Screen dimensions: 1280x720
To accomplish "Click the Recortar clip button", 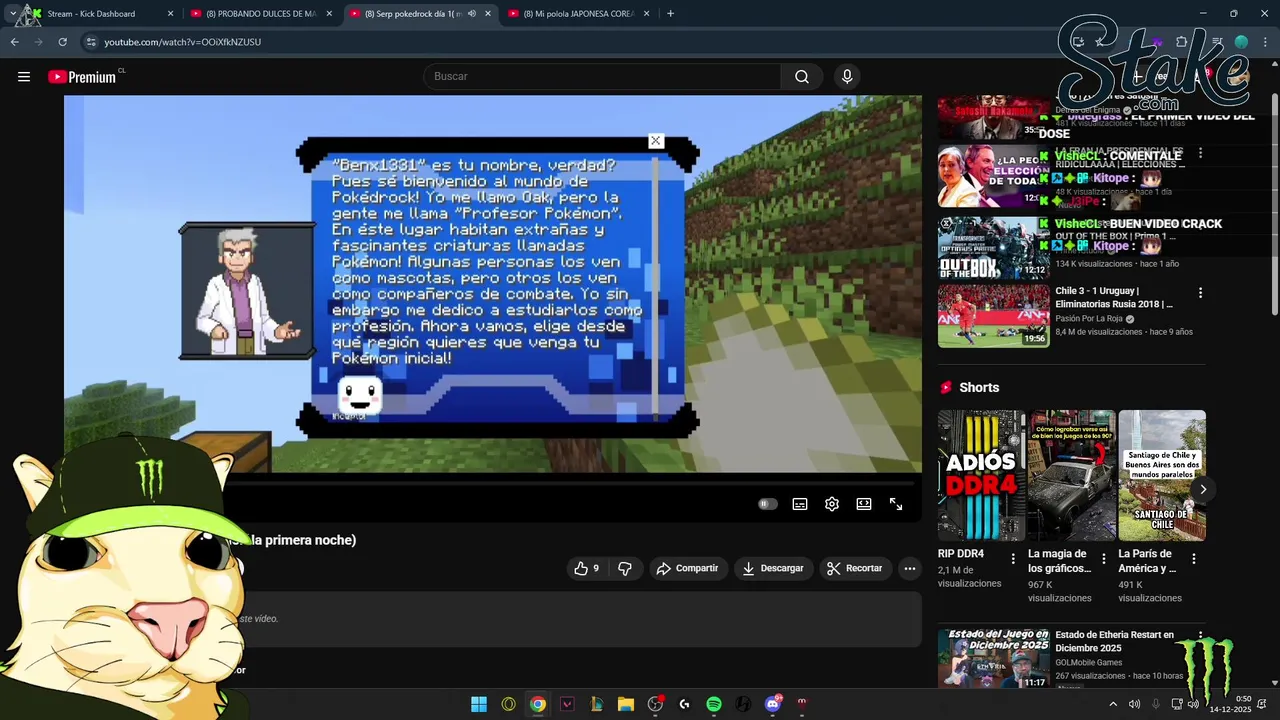I will click(x=855, y=568).
